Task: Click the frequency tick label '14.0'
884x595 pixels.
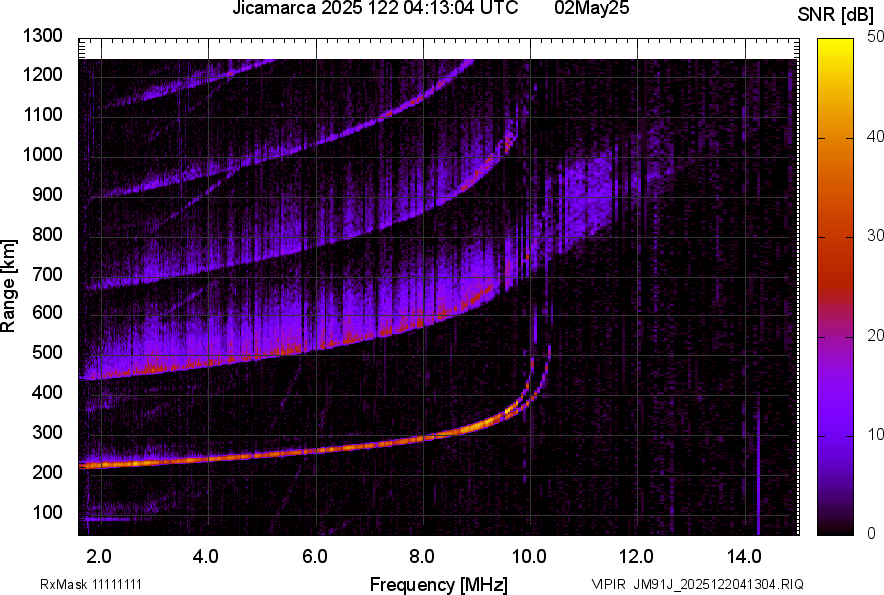Action: [744, 557]
